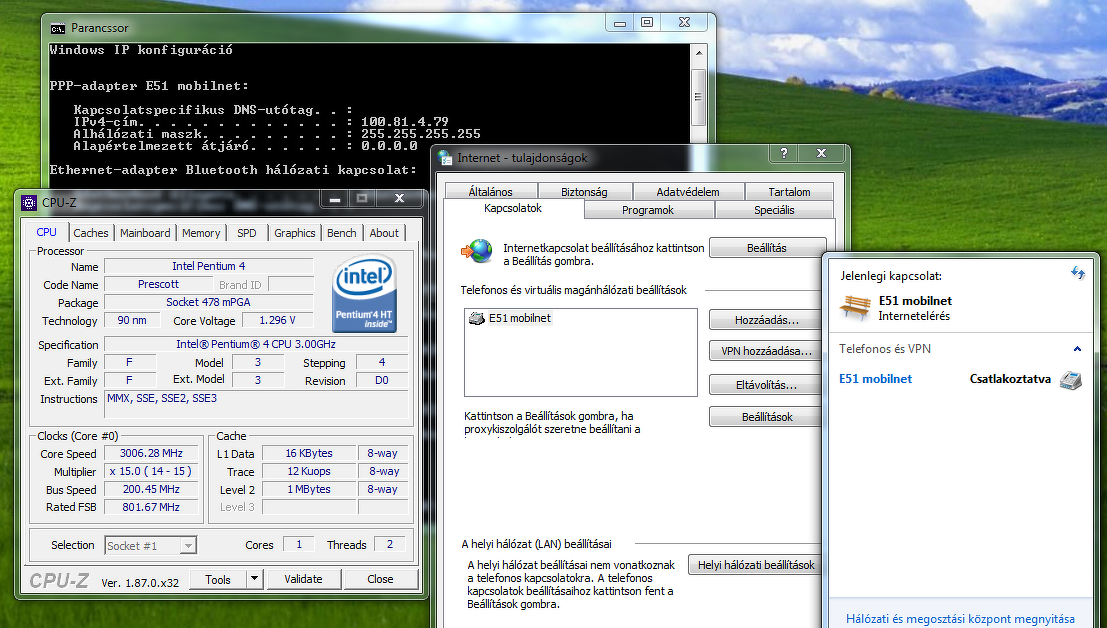Click Helyi hálózati beállítások button

click(755, 565)
